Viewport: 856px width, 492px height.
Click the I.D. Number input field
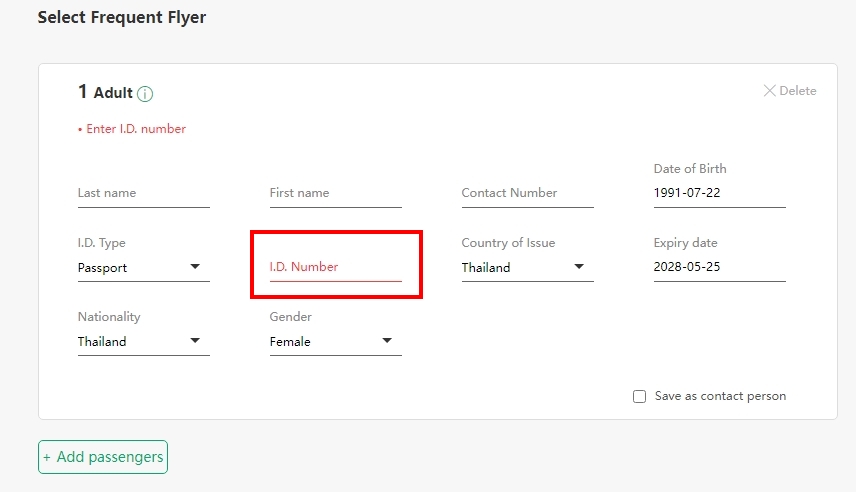click(335, 267)
